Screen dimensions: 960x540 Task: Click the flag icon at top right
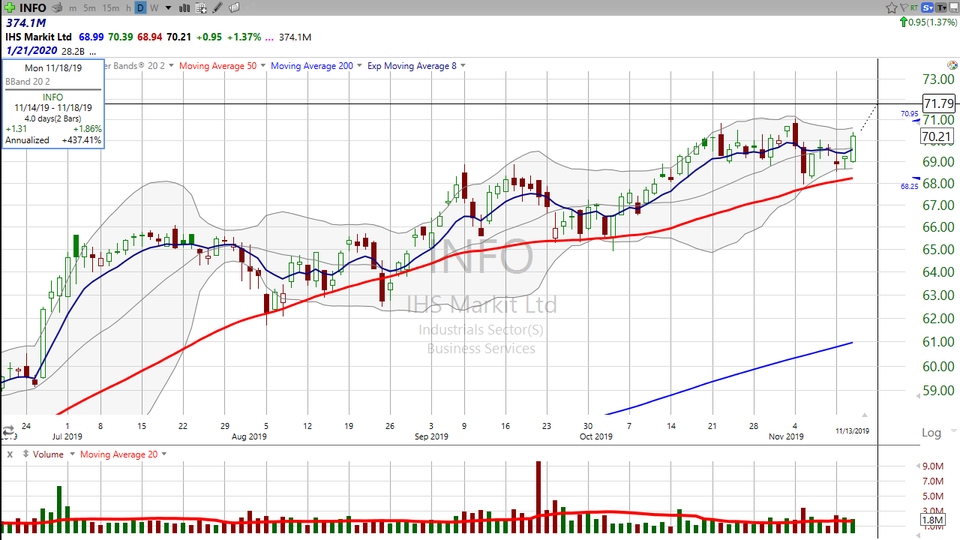tap(904, 8)
